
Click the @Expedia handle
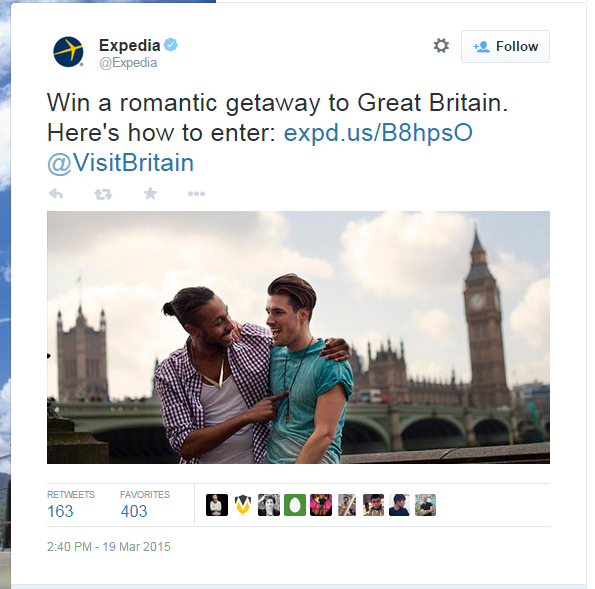[x=128, y=63]
